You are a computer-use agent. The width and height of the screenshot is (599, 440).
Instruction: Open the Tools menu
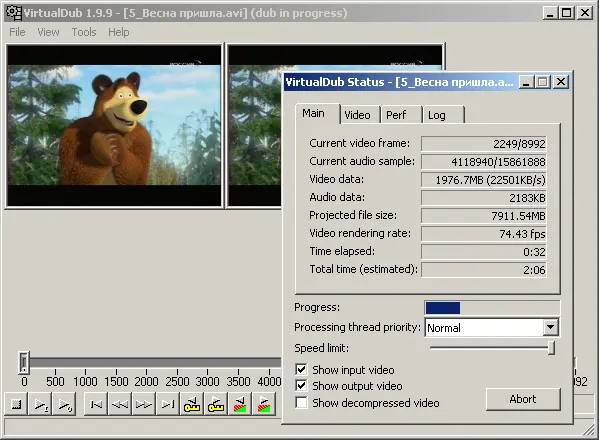(x=84, y=32)
